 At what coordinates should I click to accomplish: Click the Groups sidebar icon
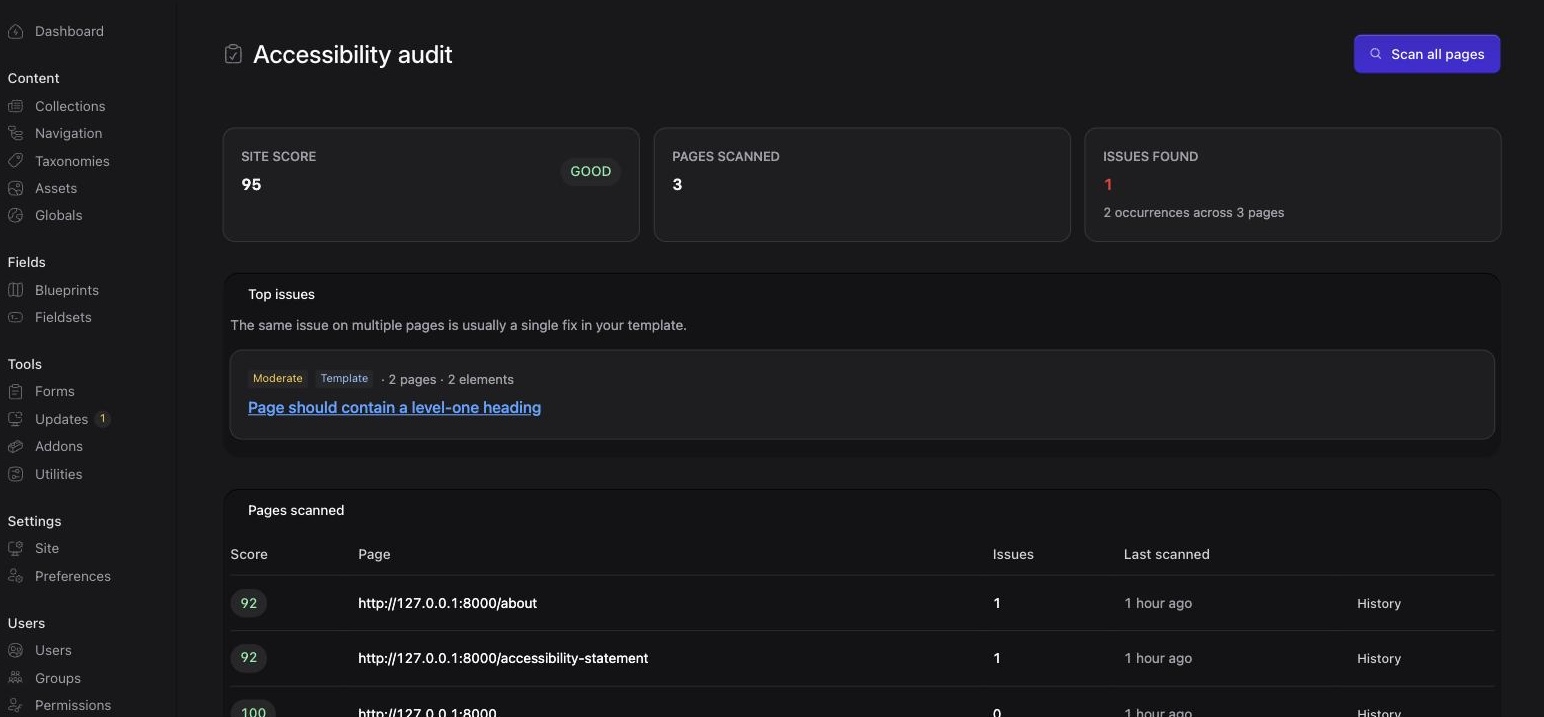pos(15,678)
